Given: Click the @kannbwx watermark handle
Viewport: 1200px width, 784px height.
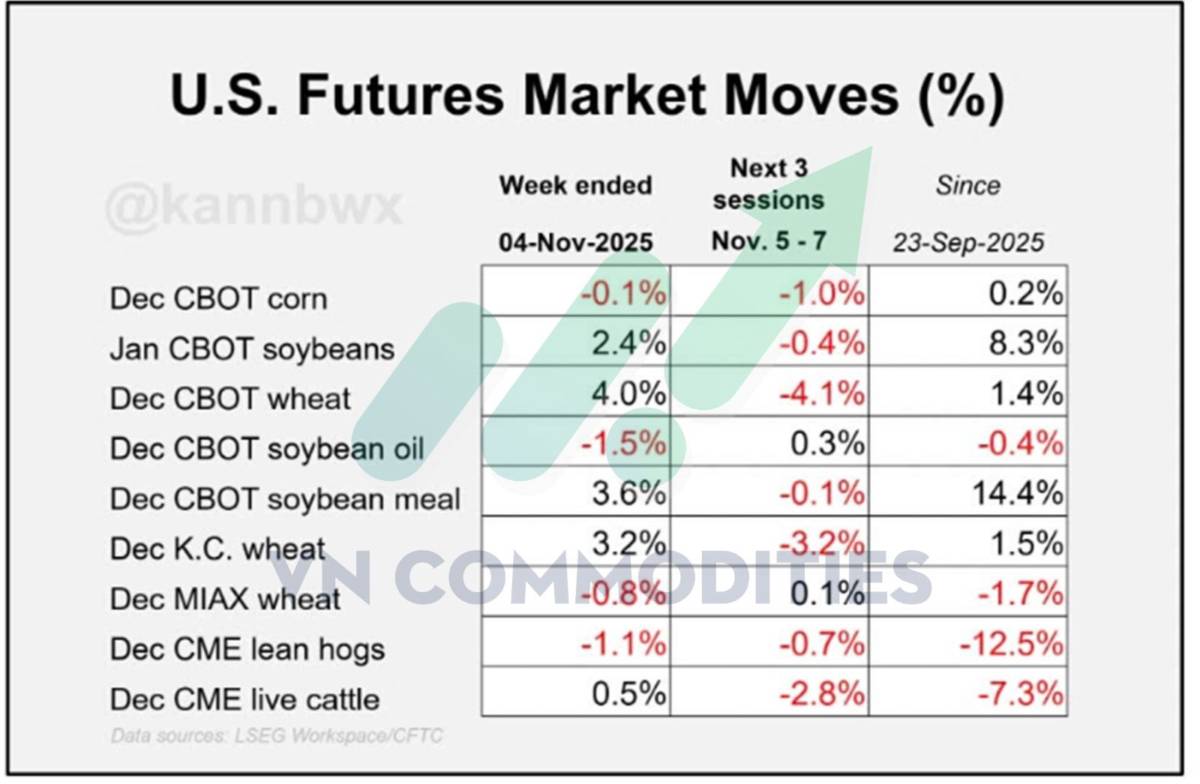Looking at the screenshot, I should [254, 208].
